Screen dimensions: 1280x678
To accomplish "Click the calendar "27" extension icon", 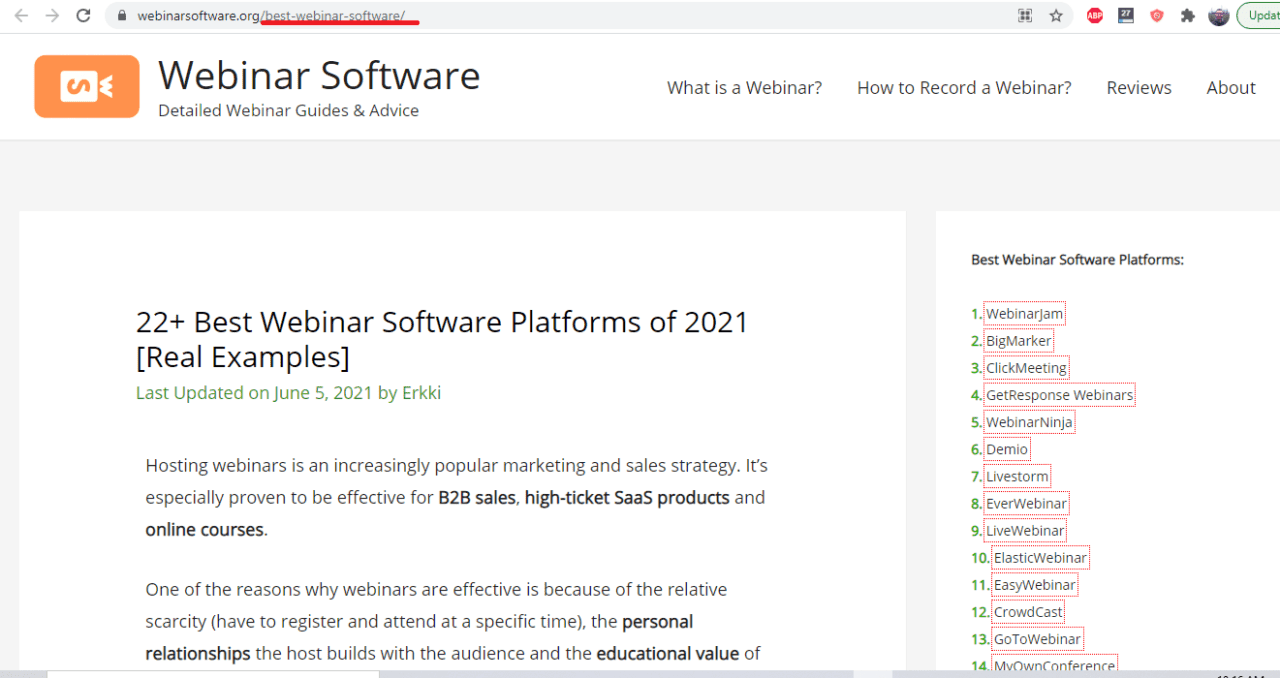I will (x=1125, y=15).
